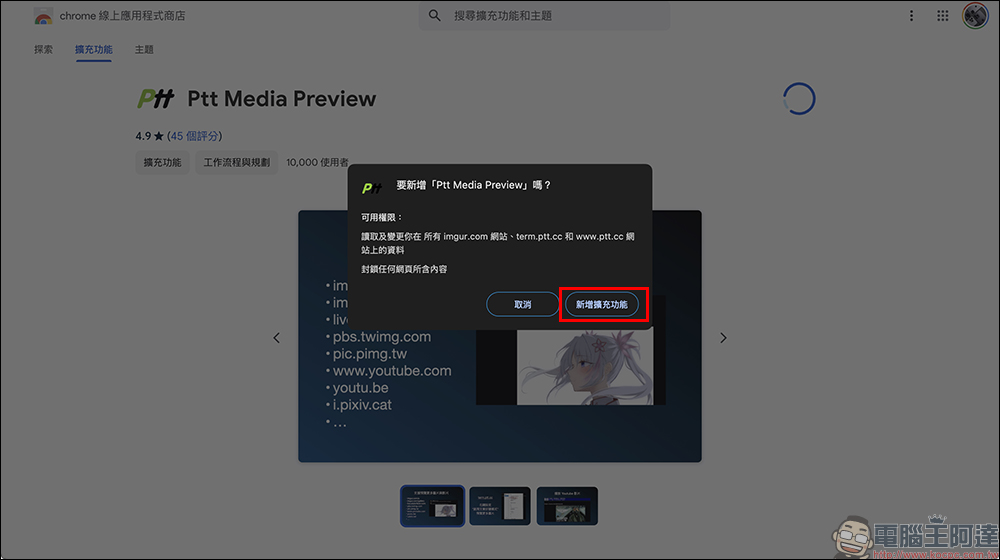Viewport: 1000px width, 560px height.
Task: Click the anime girl preview image
Action: click(585, 367)
